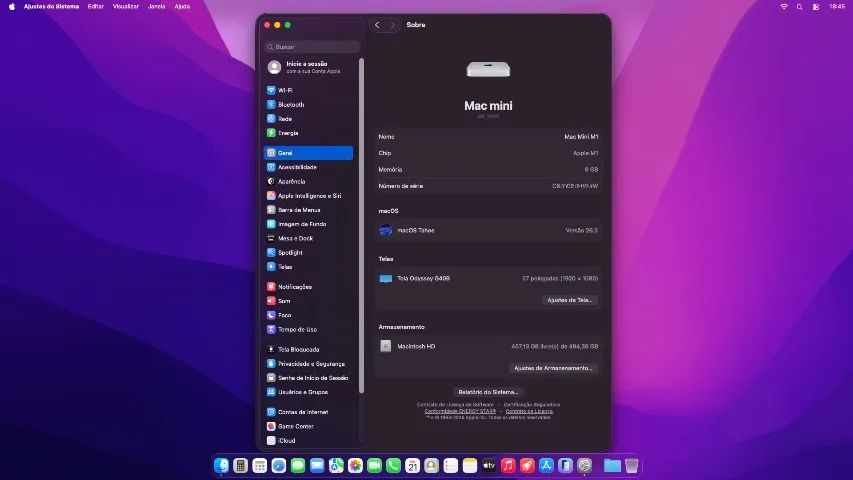
Task: Open Som settings in the sidebar
Action: coord(308,301)
